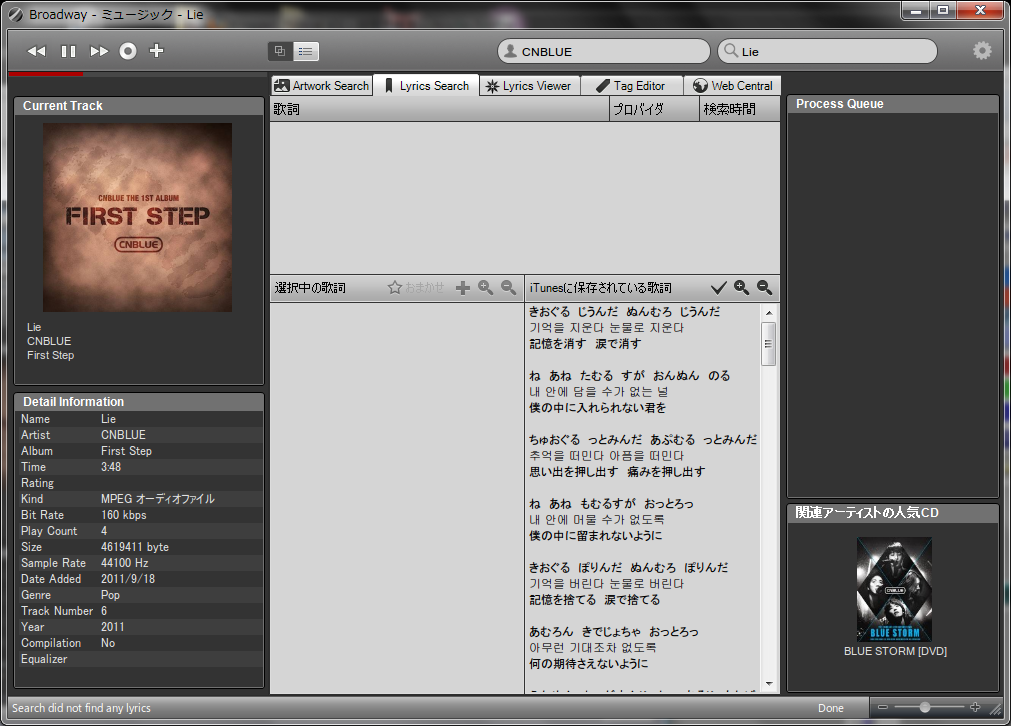Viewport: 1011px width, 726px height.
Task: Select the Date Added row 2011/9/18
Action: (x=139, y=579)
